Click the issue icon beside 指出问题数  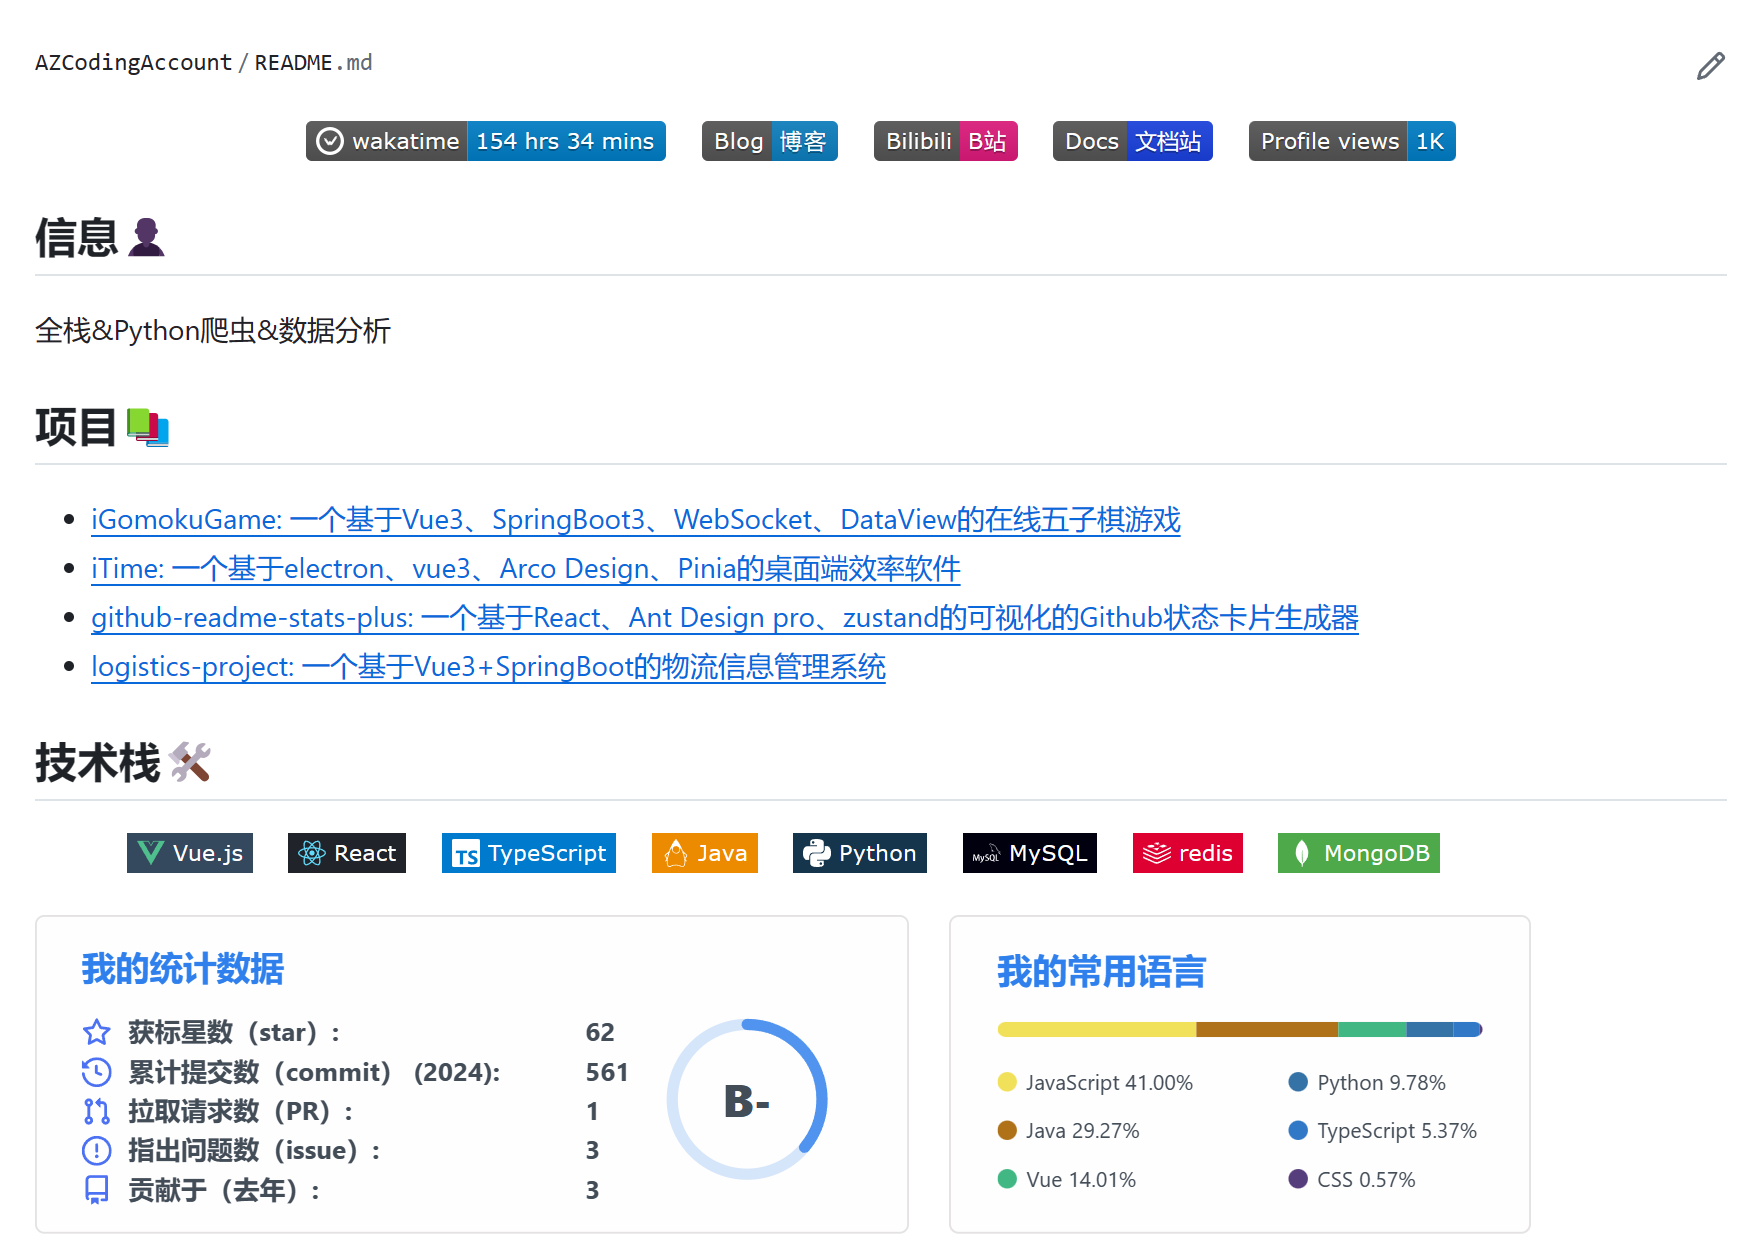tap(96, 1151)
